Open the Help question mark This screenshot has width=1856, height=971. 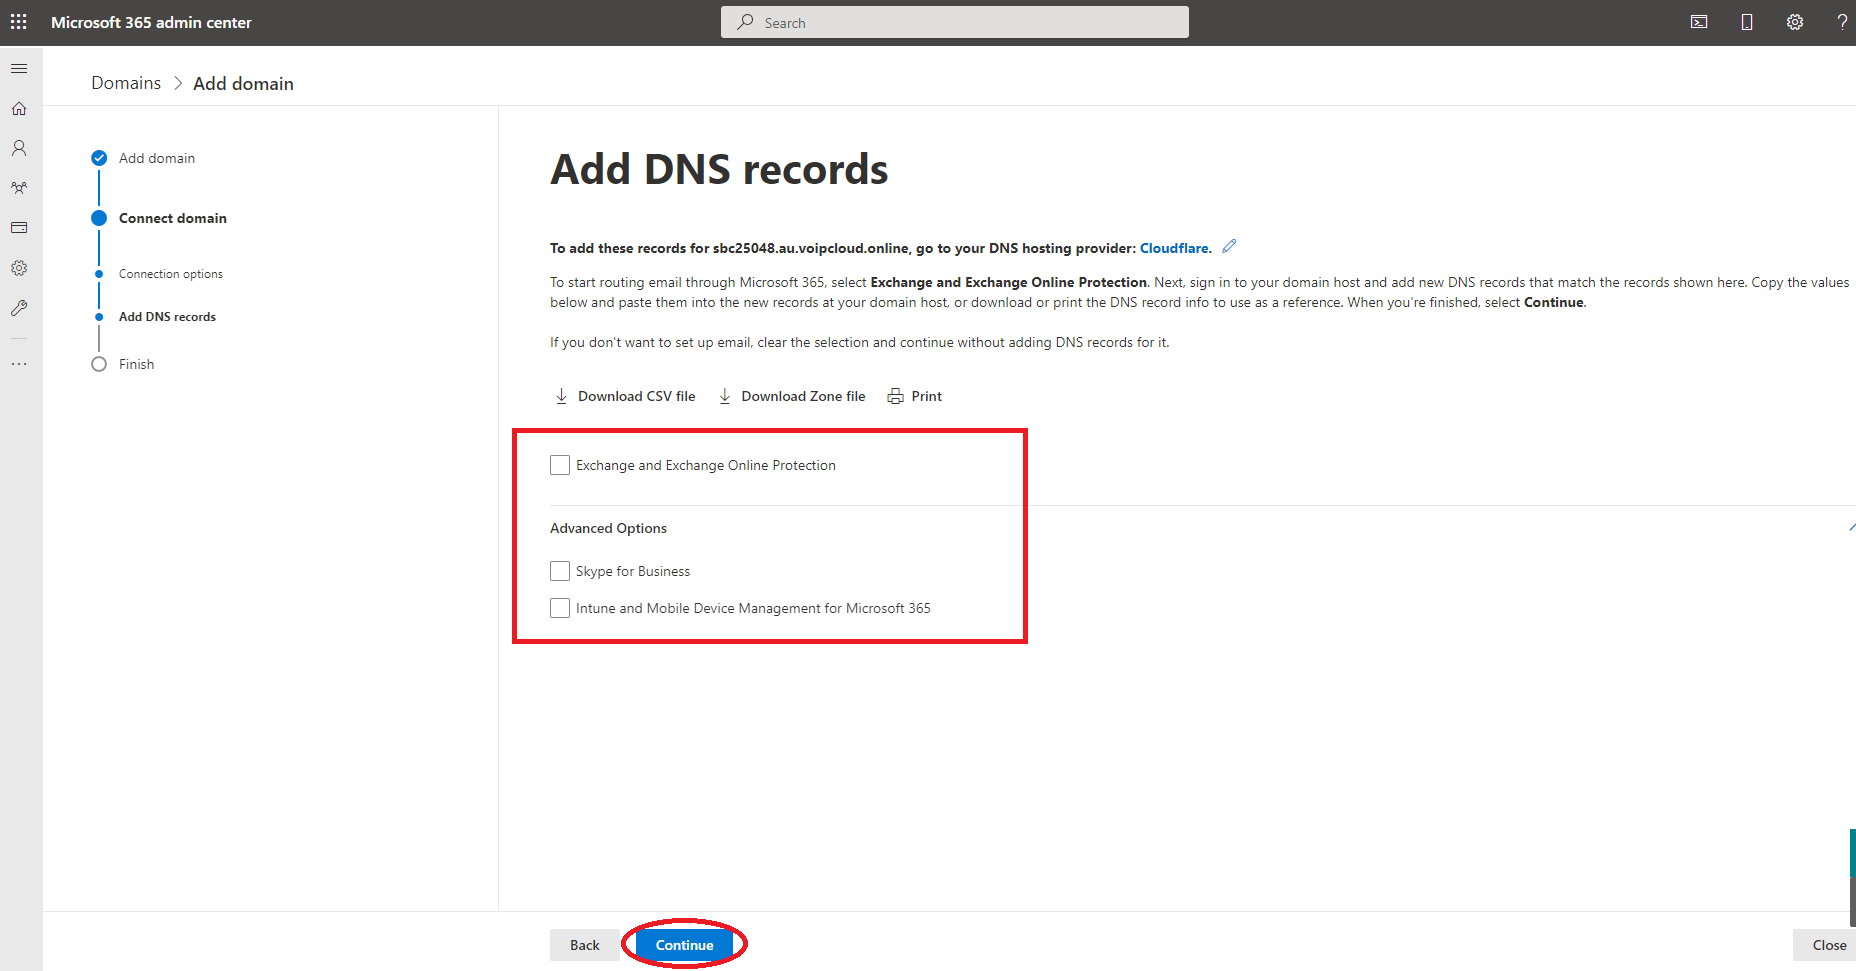[x=1842, y=22]
